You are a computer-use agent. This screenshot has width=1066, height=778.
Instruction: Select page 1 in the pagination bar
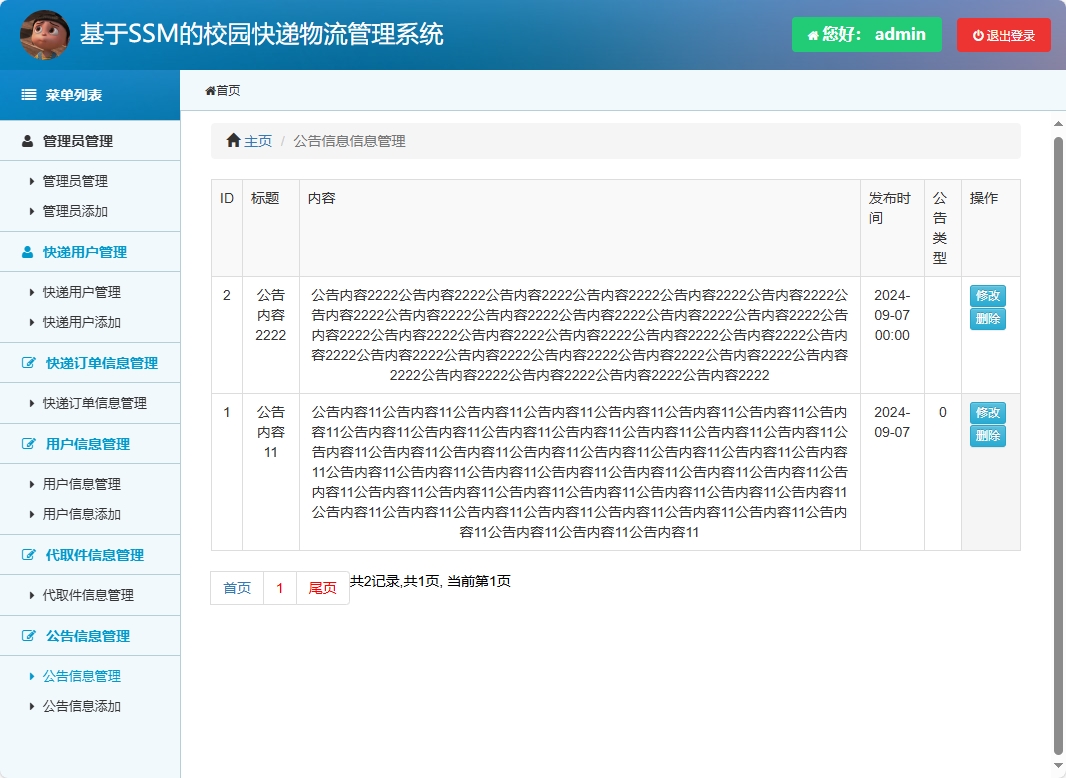click(279, 588)
